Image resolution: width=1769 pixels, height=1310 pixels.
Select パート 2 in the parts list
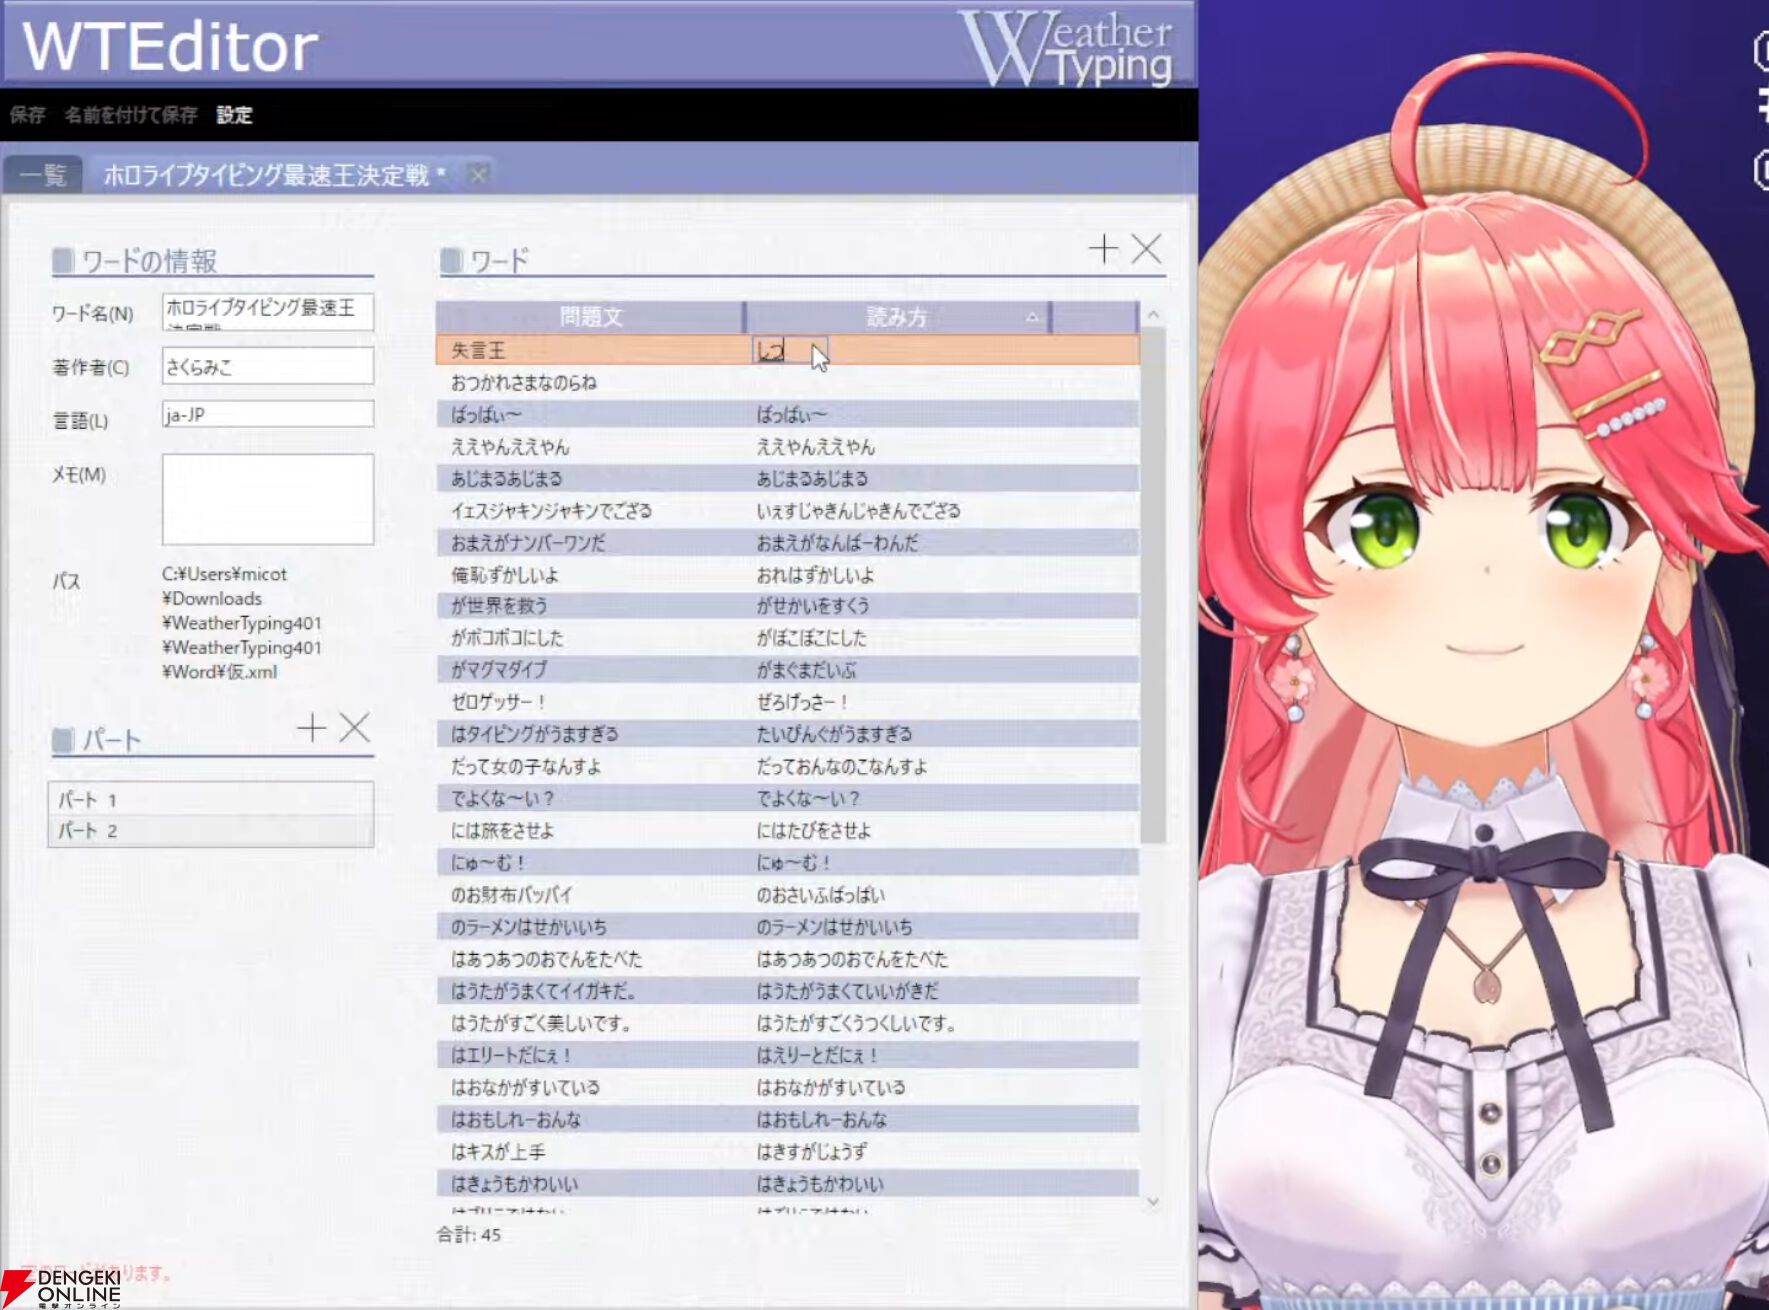pos(211,830)
